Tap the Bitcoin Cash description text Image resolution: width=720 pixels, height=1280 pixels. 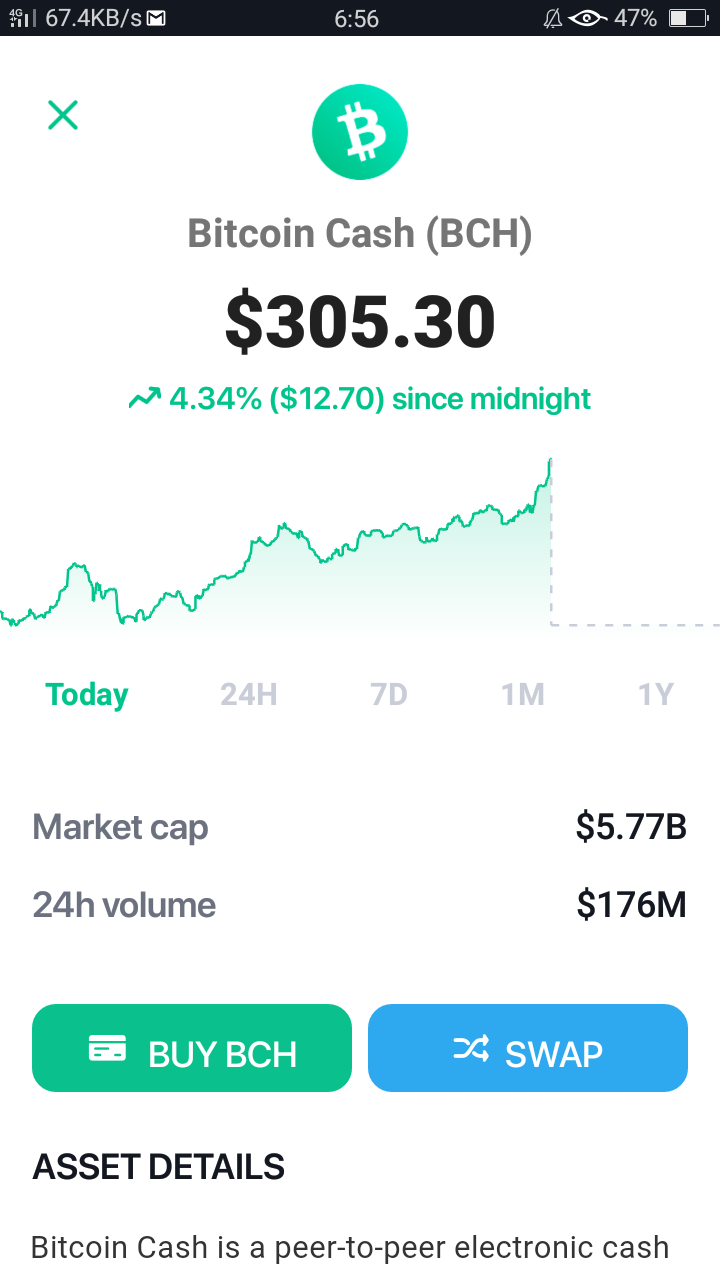point(350,1247)
